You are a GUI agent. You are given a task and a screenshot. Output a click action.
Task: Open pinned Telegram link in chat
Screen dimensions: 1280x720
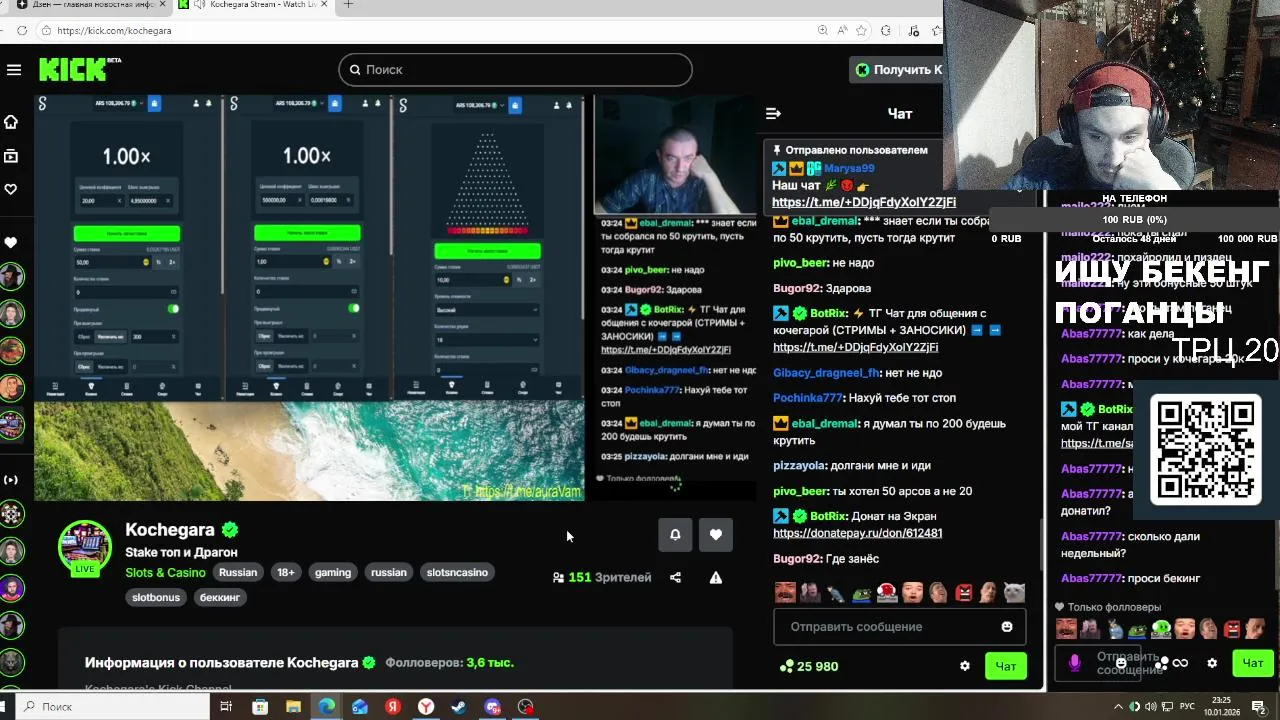[x=864, y=202]
